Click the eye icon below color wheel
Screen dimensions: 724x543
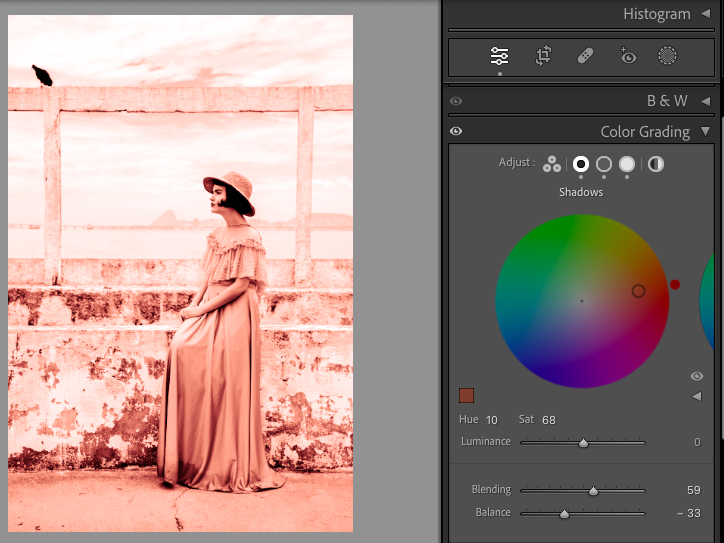[x=697, y=376]
